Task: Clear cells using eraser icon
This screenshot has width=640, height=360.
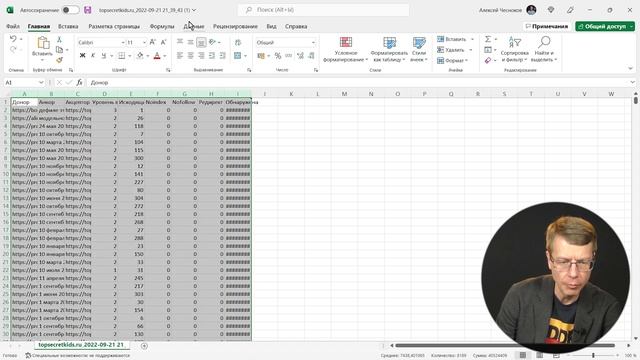Action: click(x=488, y=60)
